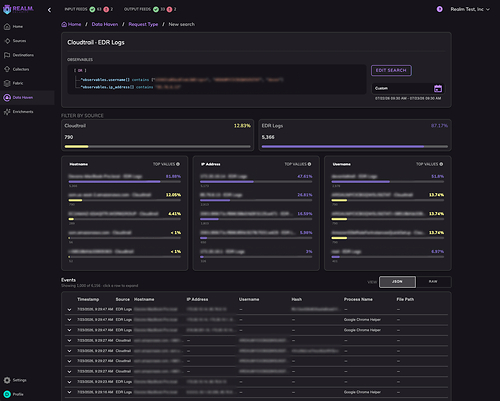Filter by the EDR Logs source card

(x=355, y=135)
